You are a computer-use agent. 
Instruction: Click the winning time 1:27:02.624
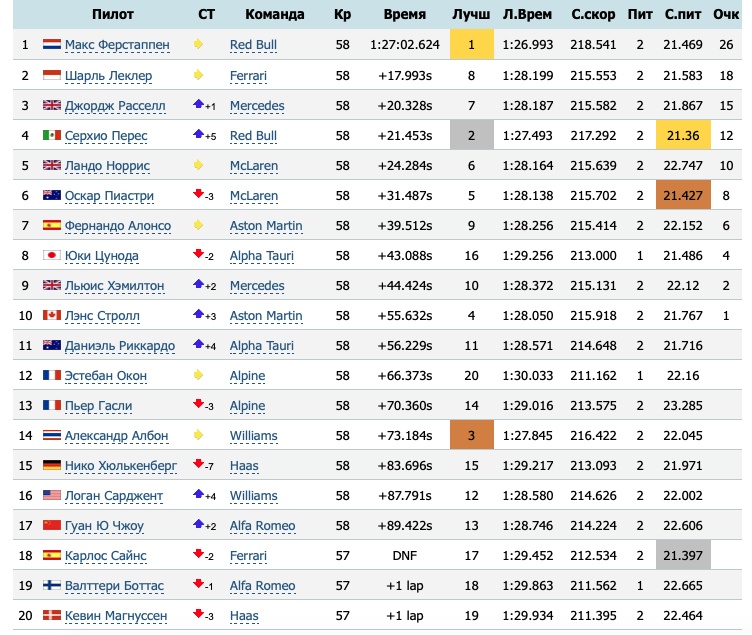405,45
